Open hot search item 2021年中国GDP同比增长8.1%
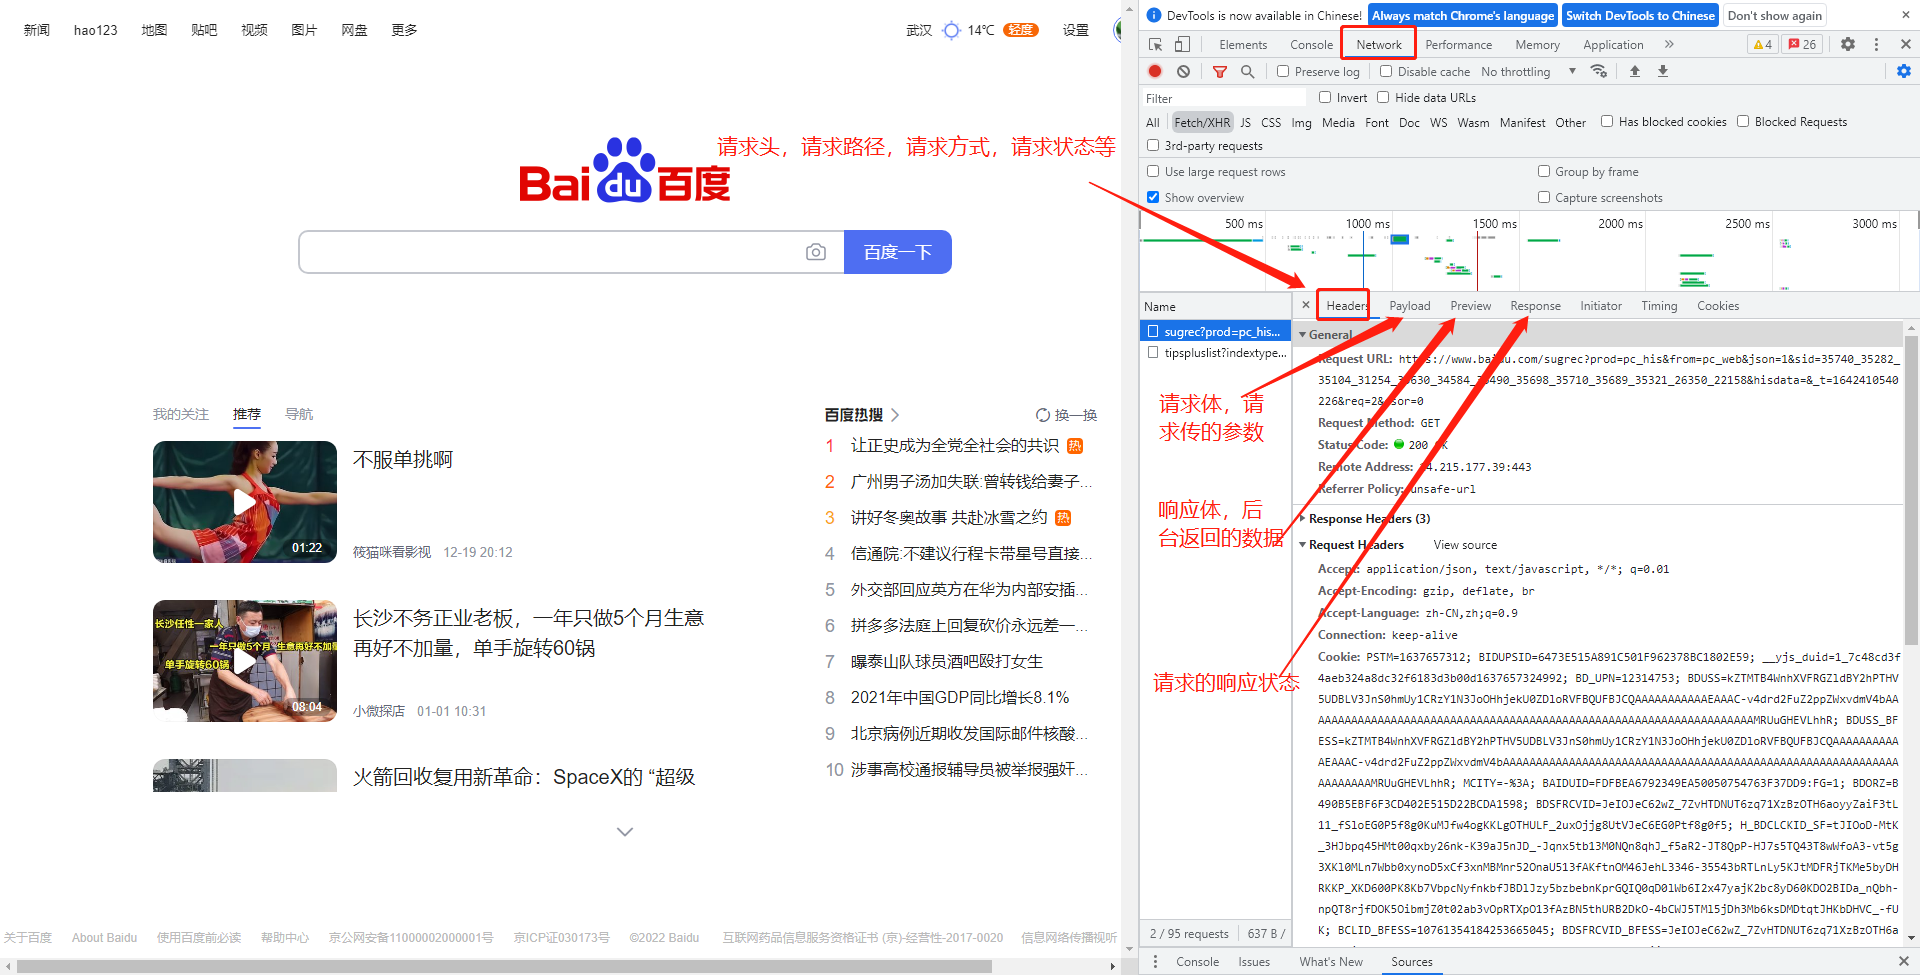The height and width of the screenshot is (975, 1920). click(959, 697)
